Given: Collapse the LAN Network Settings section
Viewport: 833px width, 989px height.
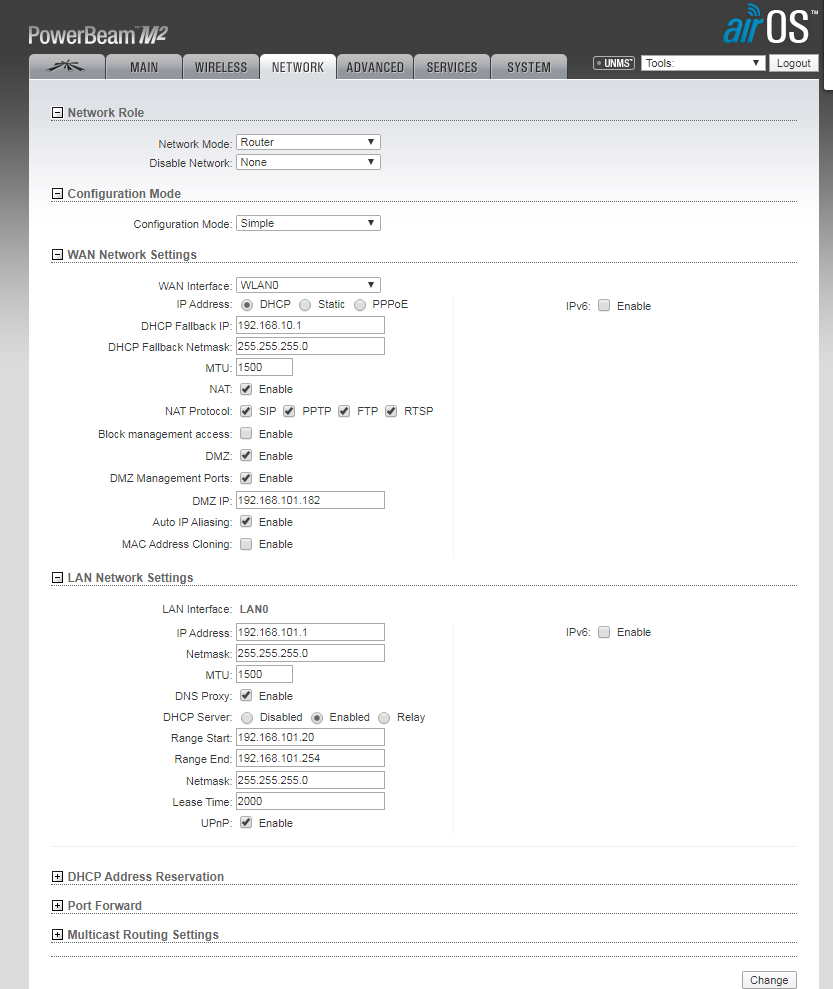Looking at the screenshot, I should tap(57, 577).
